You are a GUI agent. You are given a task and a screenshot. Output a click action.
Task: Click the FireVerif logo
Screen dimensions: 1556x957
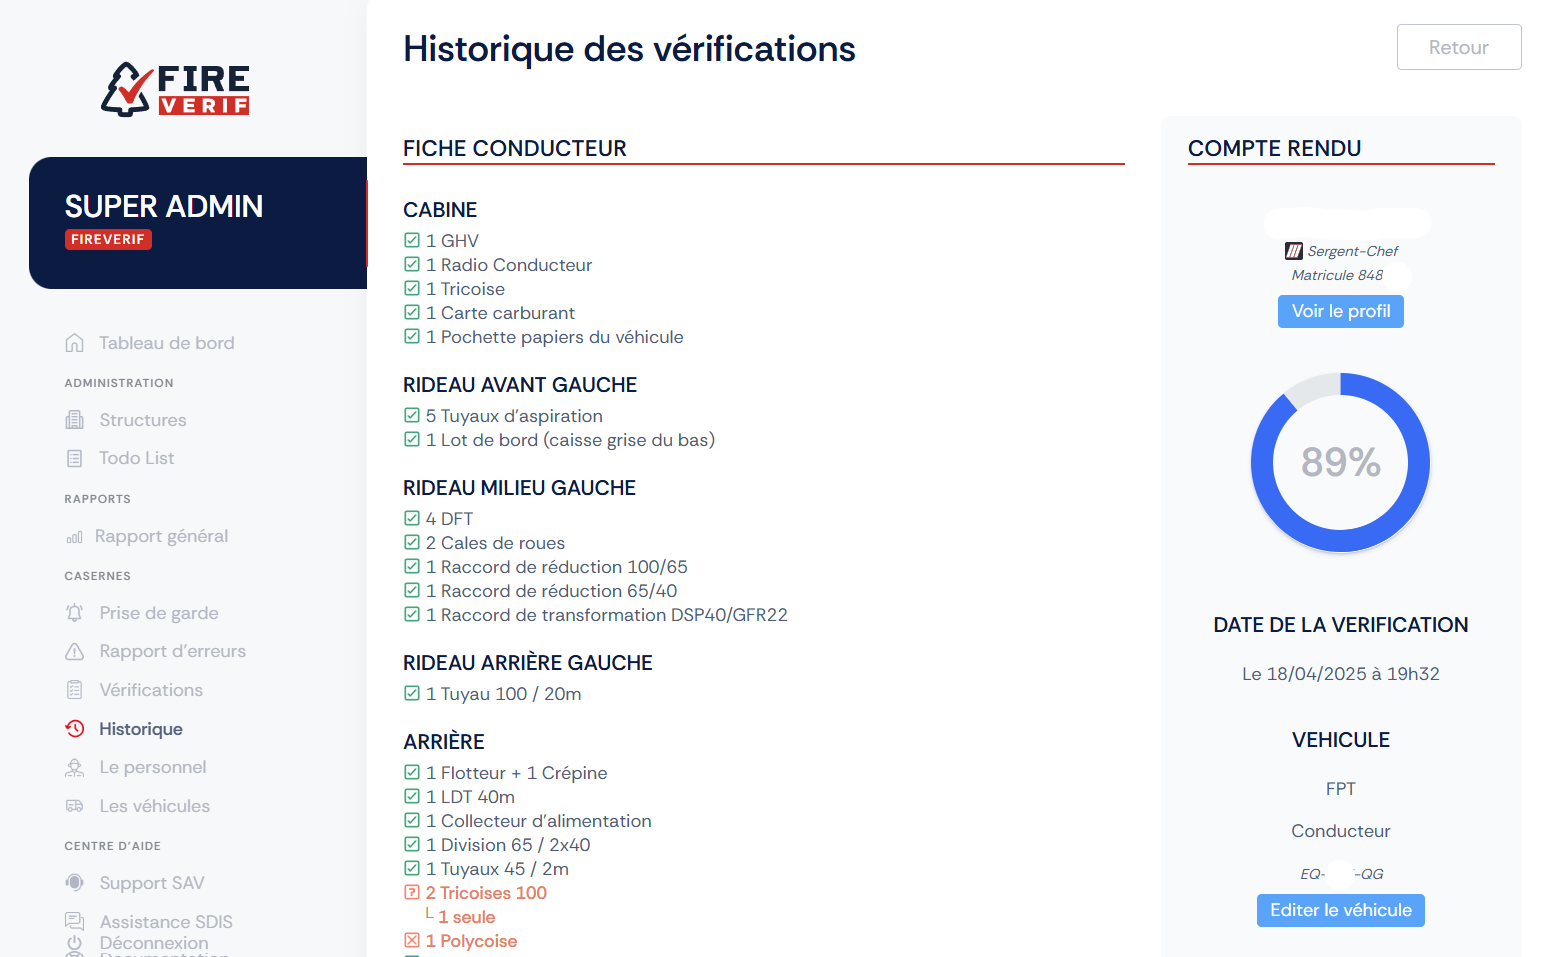pos(175,90)
